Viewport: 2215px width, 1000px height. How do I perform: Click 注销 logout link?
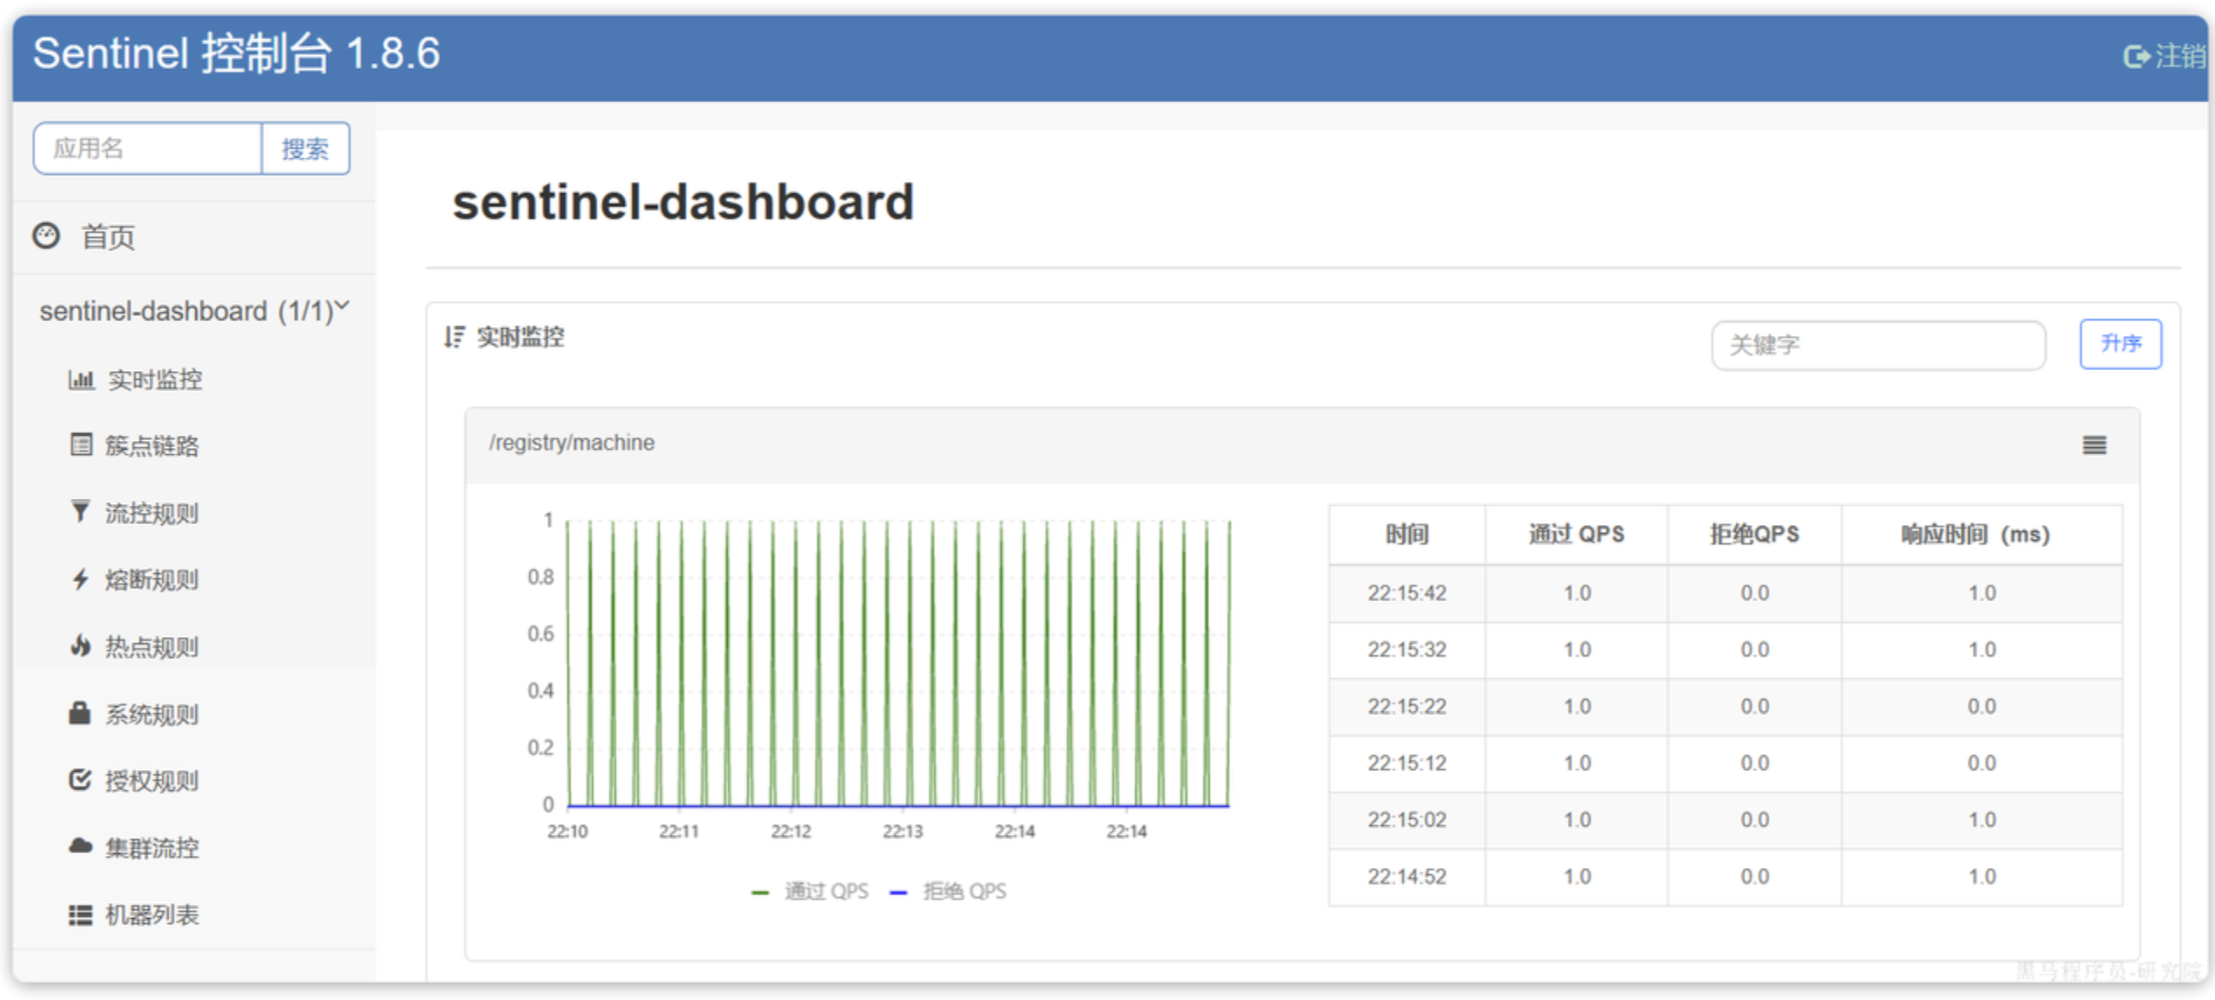click(2180, 56)
